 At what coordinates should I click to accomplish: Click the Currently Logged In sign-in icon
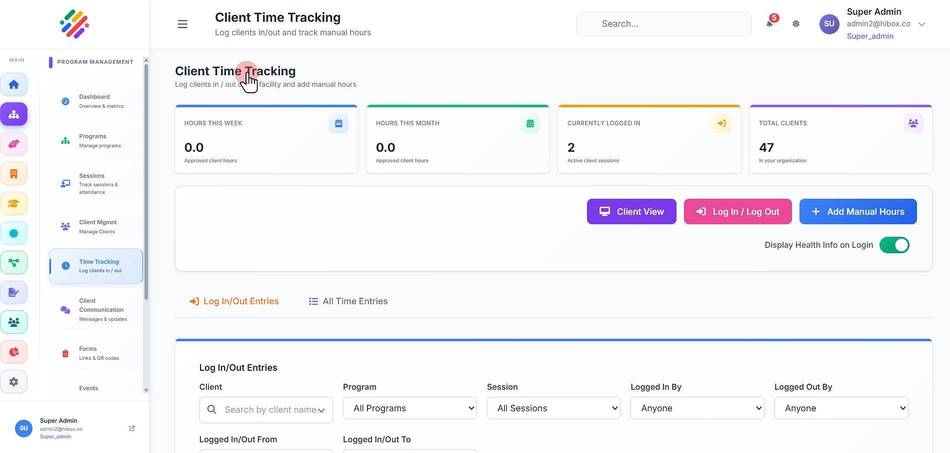click(722, 124)
